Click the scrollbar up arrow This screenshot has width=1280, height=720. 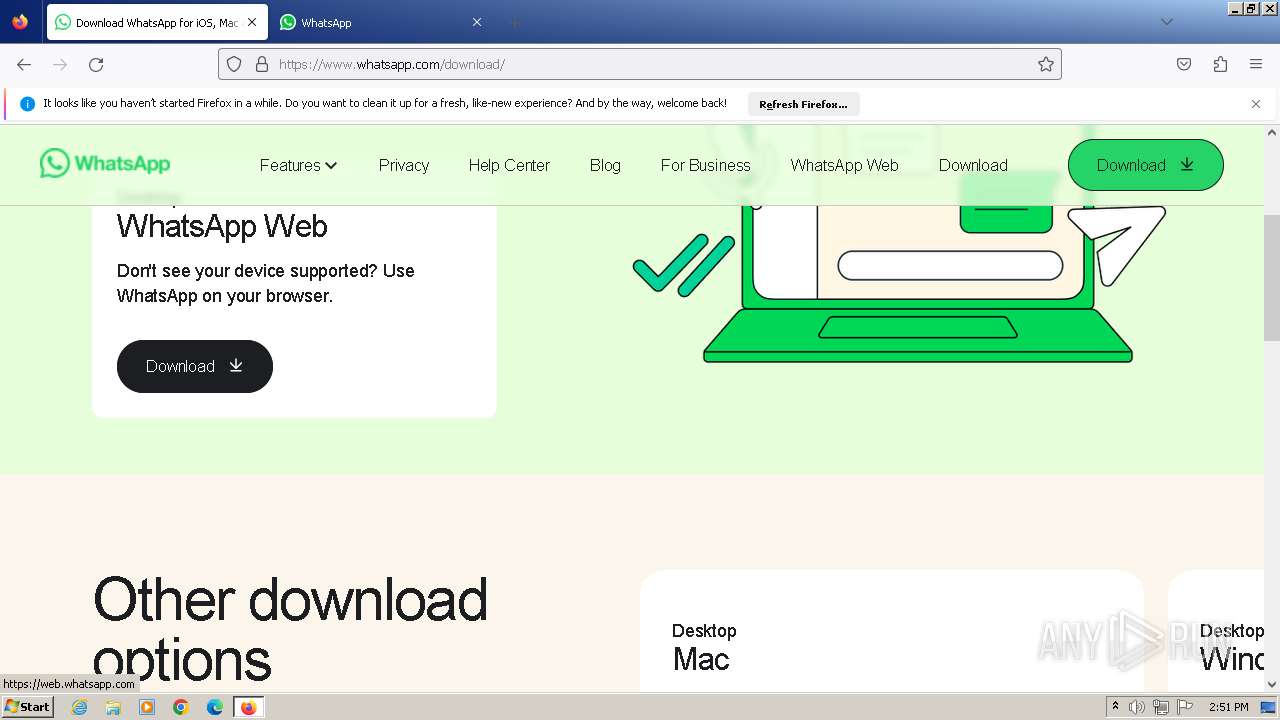point(1272,132)
